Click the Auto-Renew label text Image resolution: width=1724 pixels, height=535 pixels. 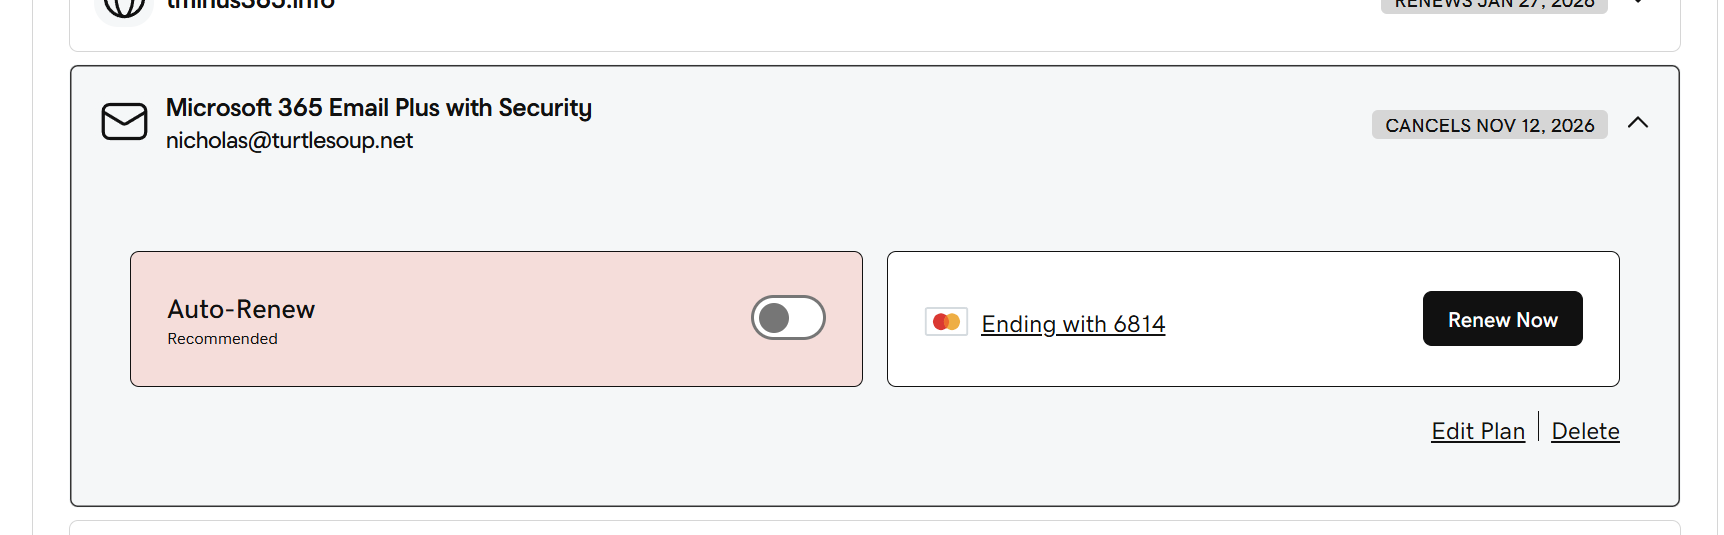coord(241,309)
